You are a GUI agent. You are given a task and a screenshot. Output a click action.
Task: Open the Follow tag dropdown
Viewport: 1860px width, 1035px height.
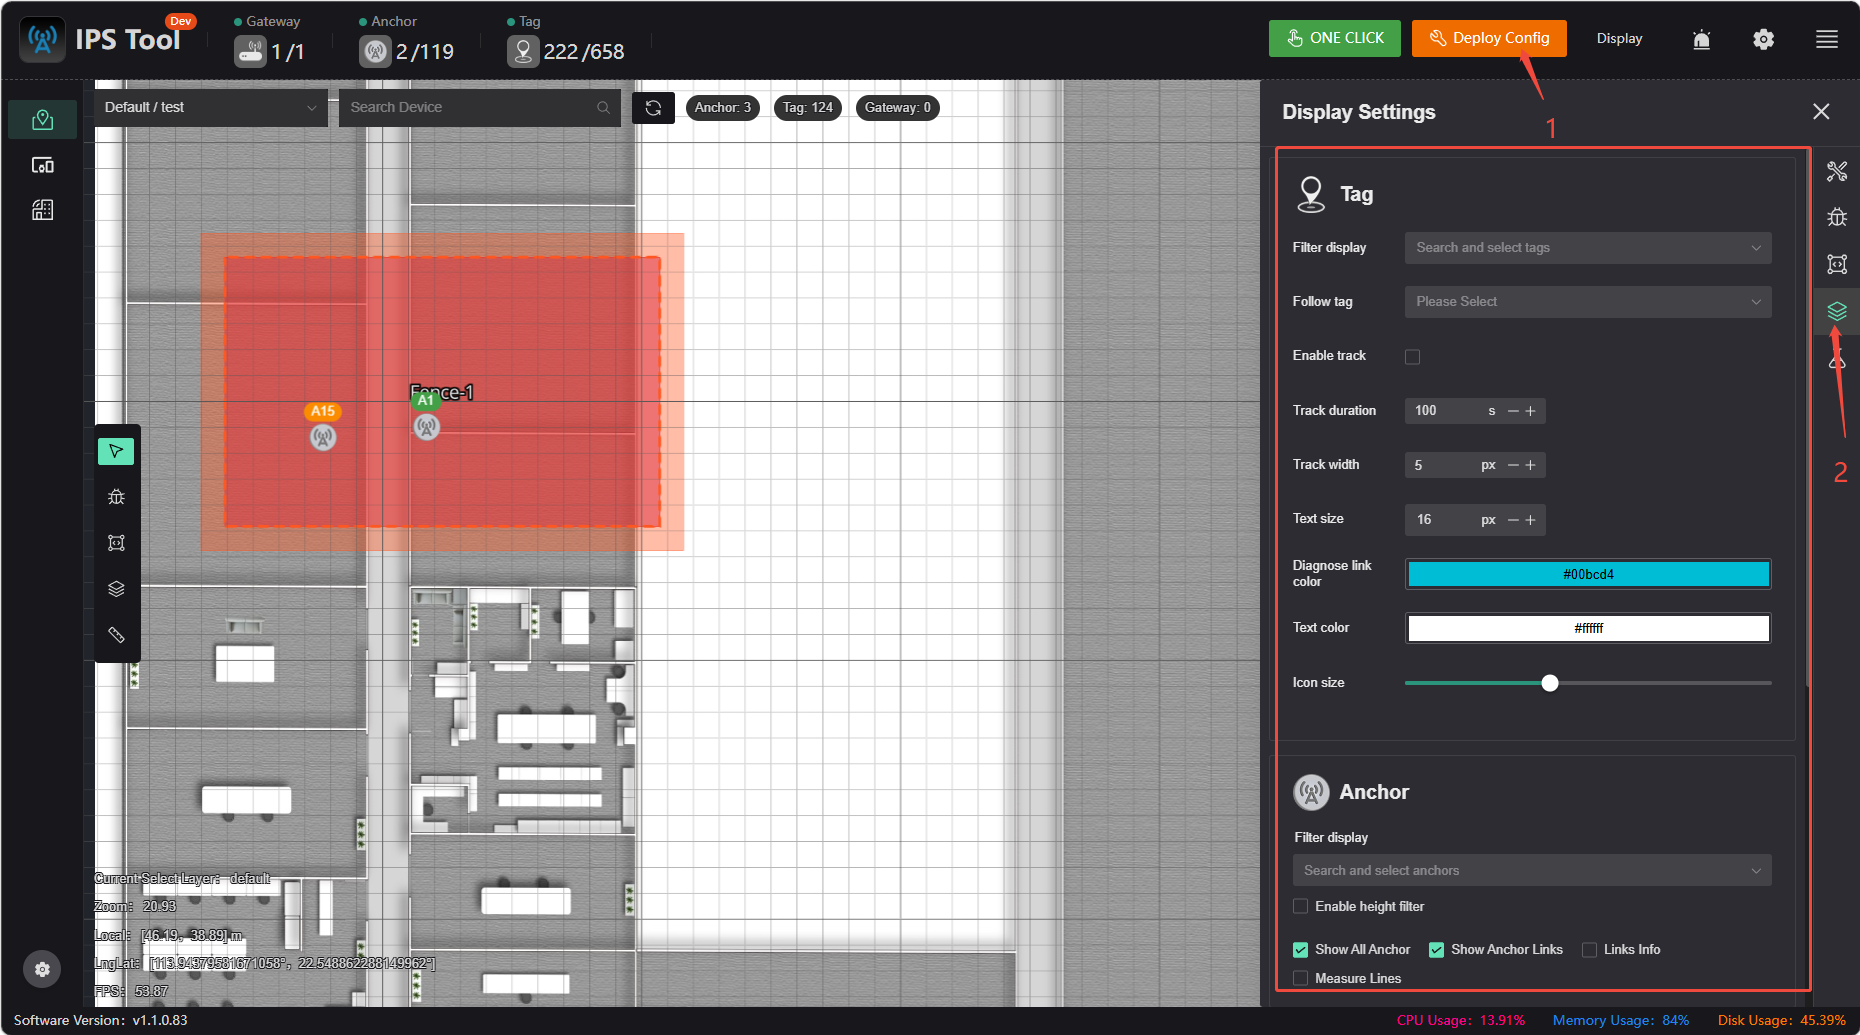(x=1588, y=302)
